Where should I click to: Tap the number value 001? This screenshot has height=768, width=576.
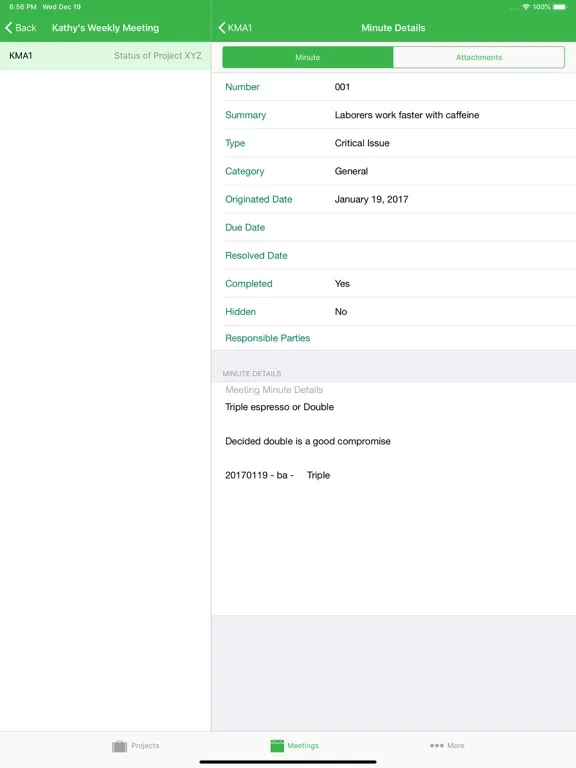click(x=342, y=87)
